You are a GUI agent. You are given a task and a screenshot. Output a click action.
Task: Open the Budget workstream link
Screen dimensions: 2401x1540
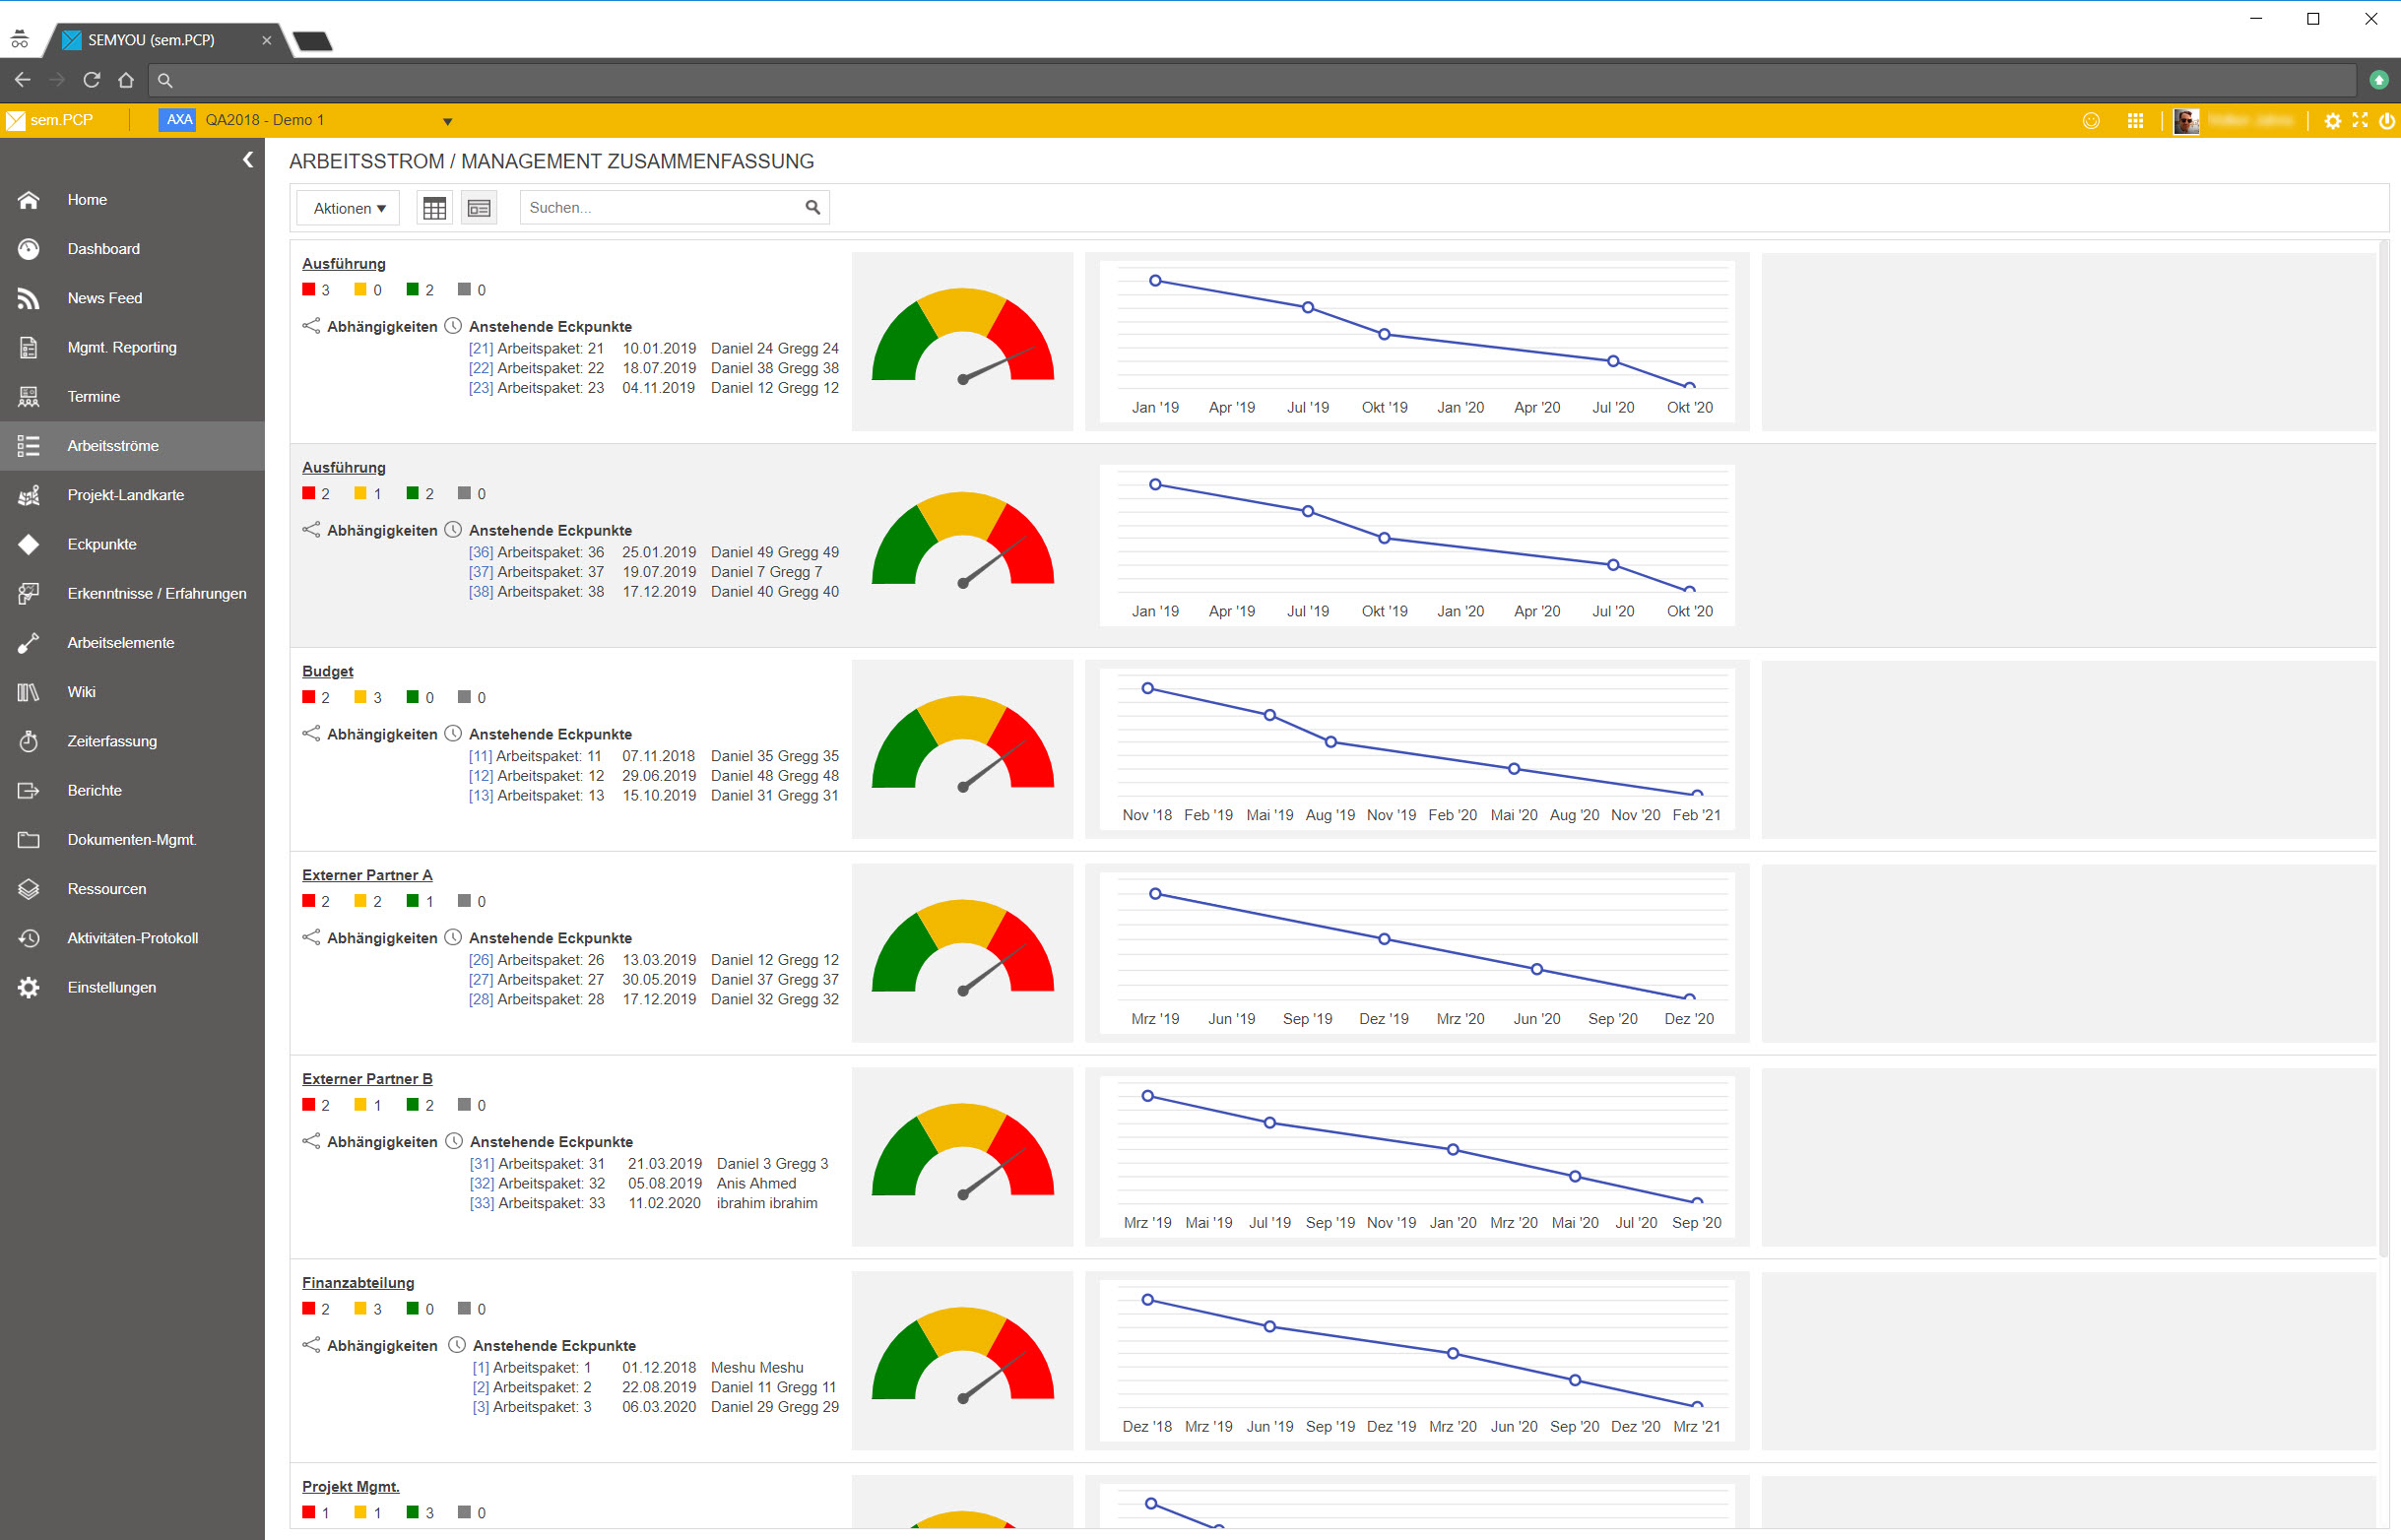click(x=327, y=671)
